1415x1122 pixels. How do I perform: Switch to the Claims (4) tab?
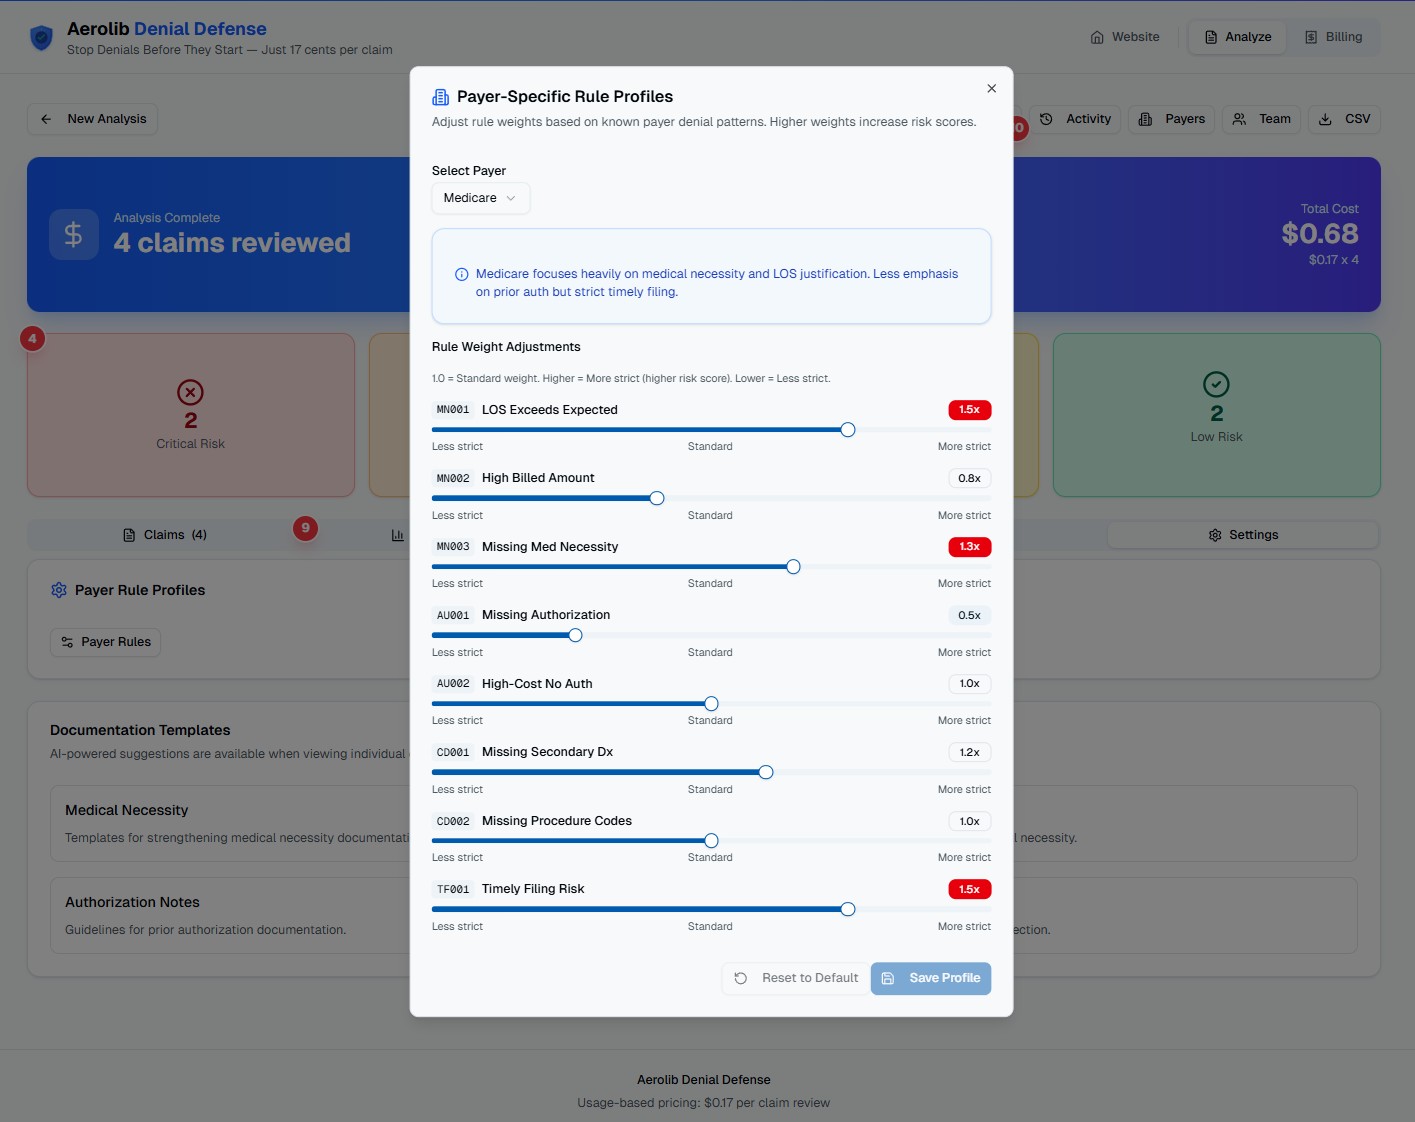(x=163, y=534)
